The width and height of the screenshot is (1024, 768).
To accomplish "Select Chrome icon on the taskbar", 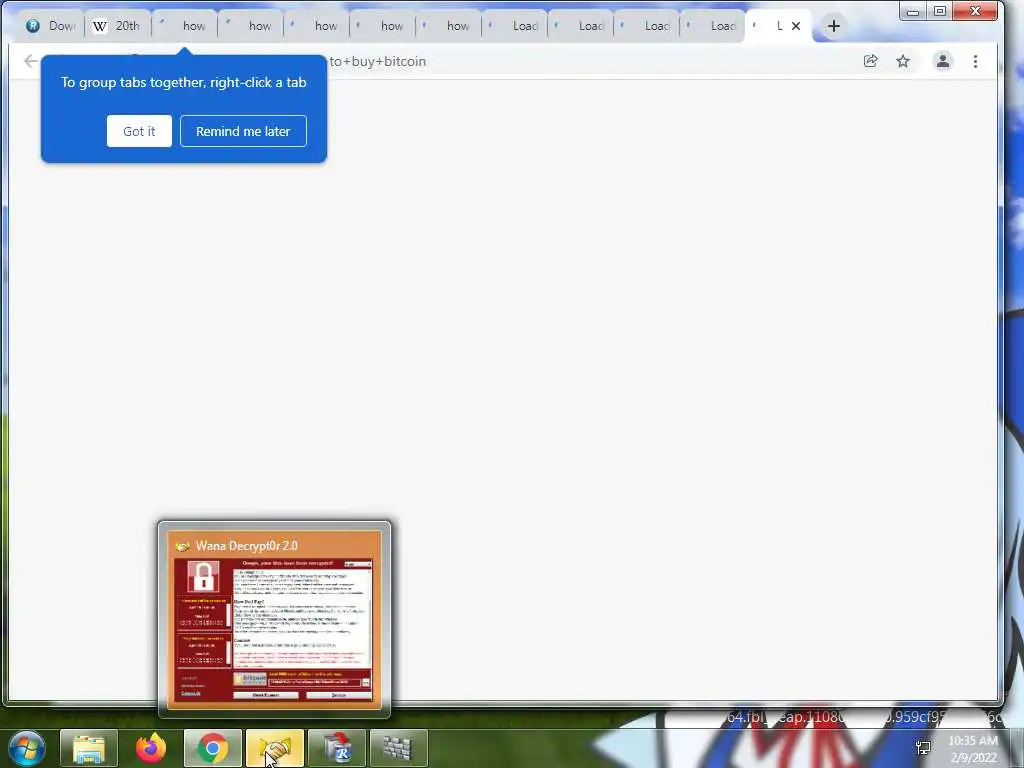I will [x=212, y=748].
